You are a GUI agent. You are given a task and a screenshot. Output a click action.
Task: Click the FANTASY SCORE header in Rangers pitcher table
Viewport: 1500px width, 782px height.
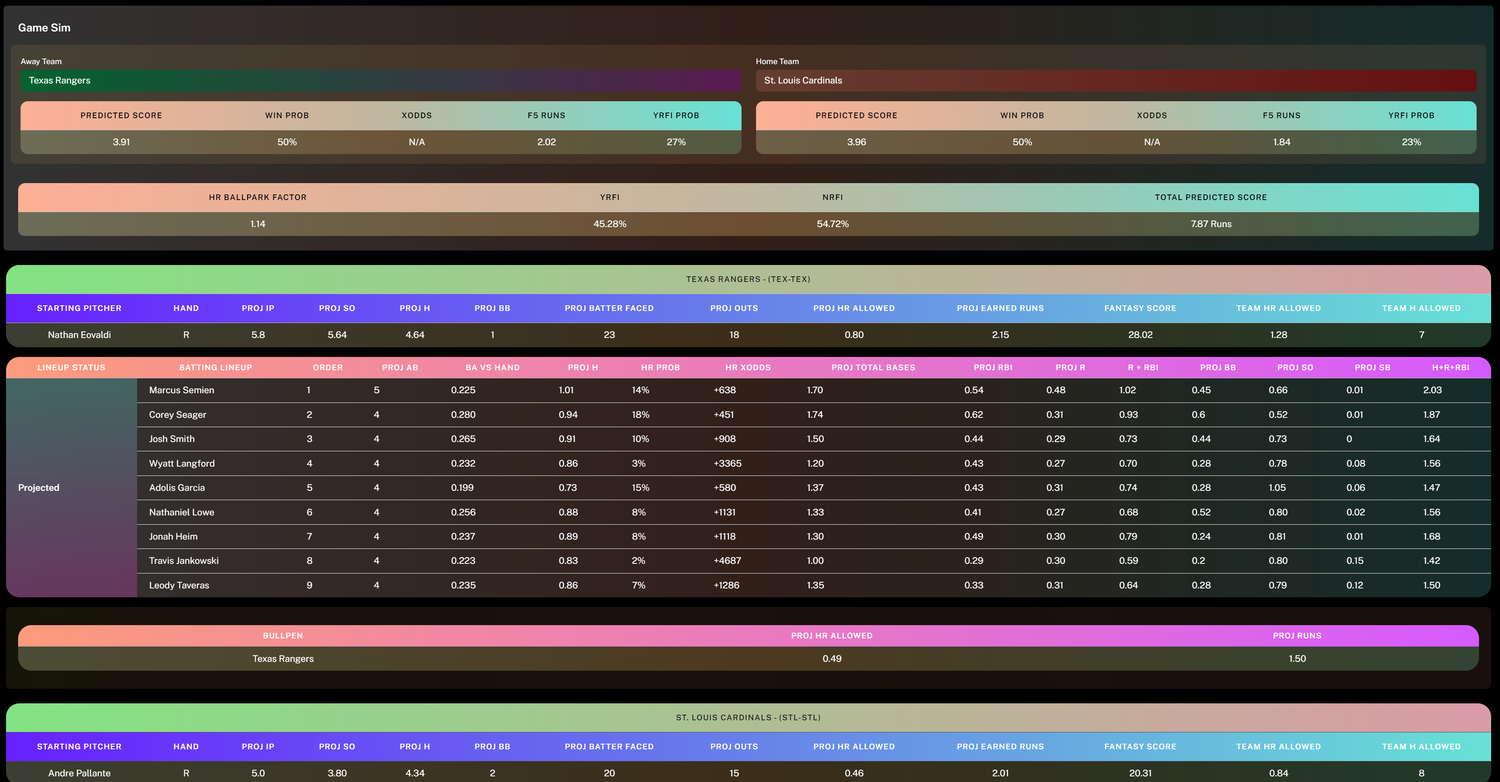1140,308
